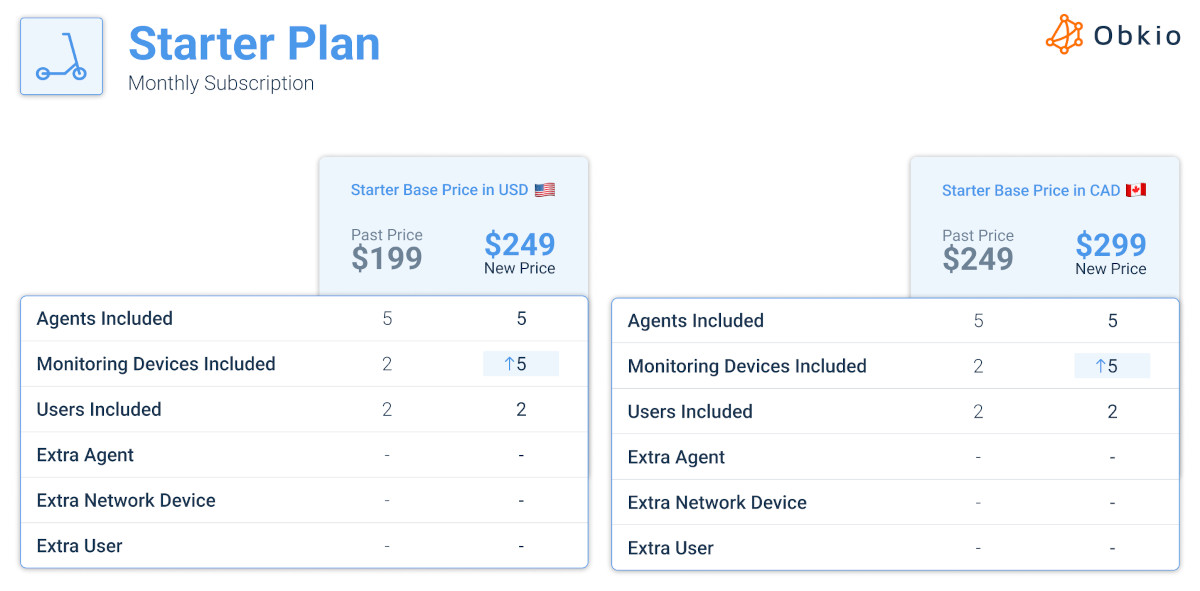The image size is (1200, 591).
Task: Select Starter Base Price in USD header
Action: tap(440, 190)
